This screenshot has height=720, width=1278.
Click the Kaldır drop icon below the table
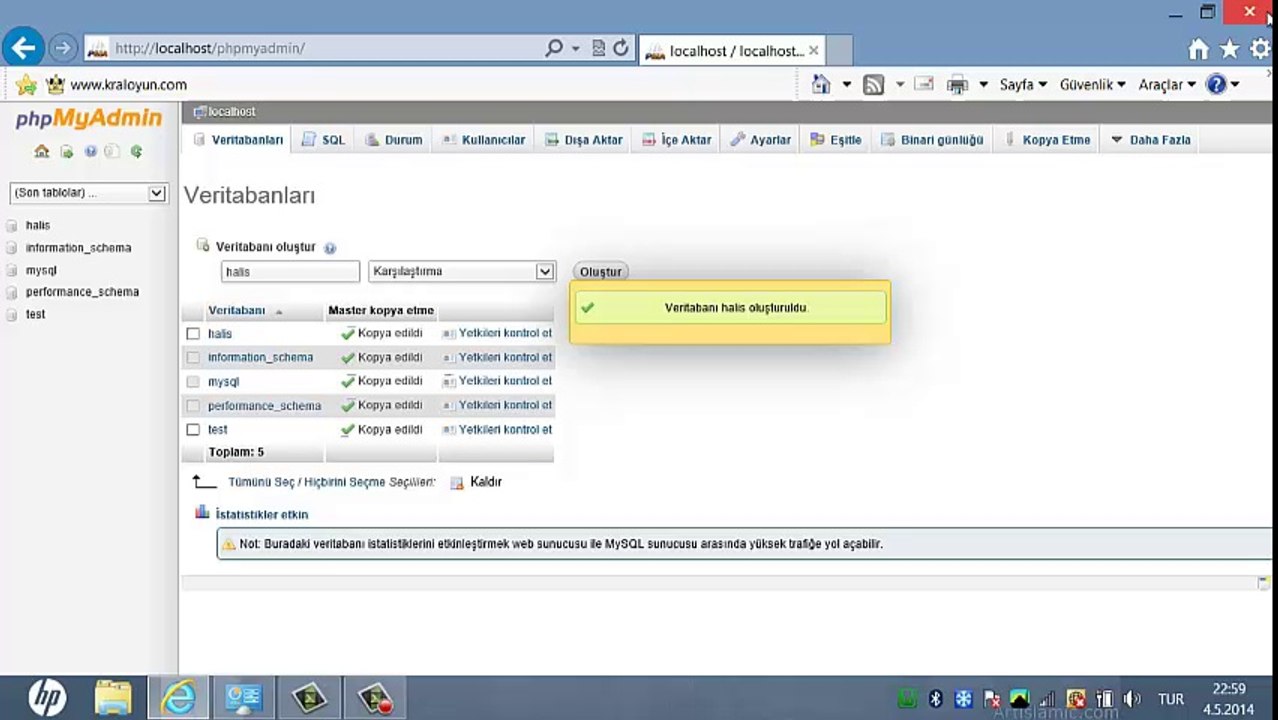coord(457,482)
